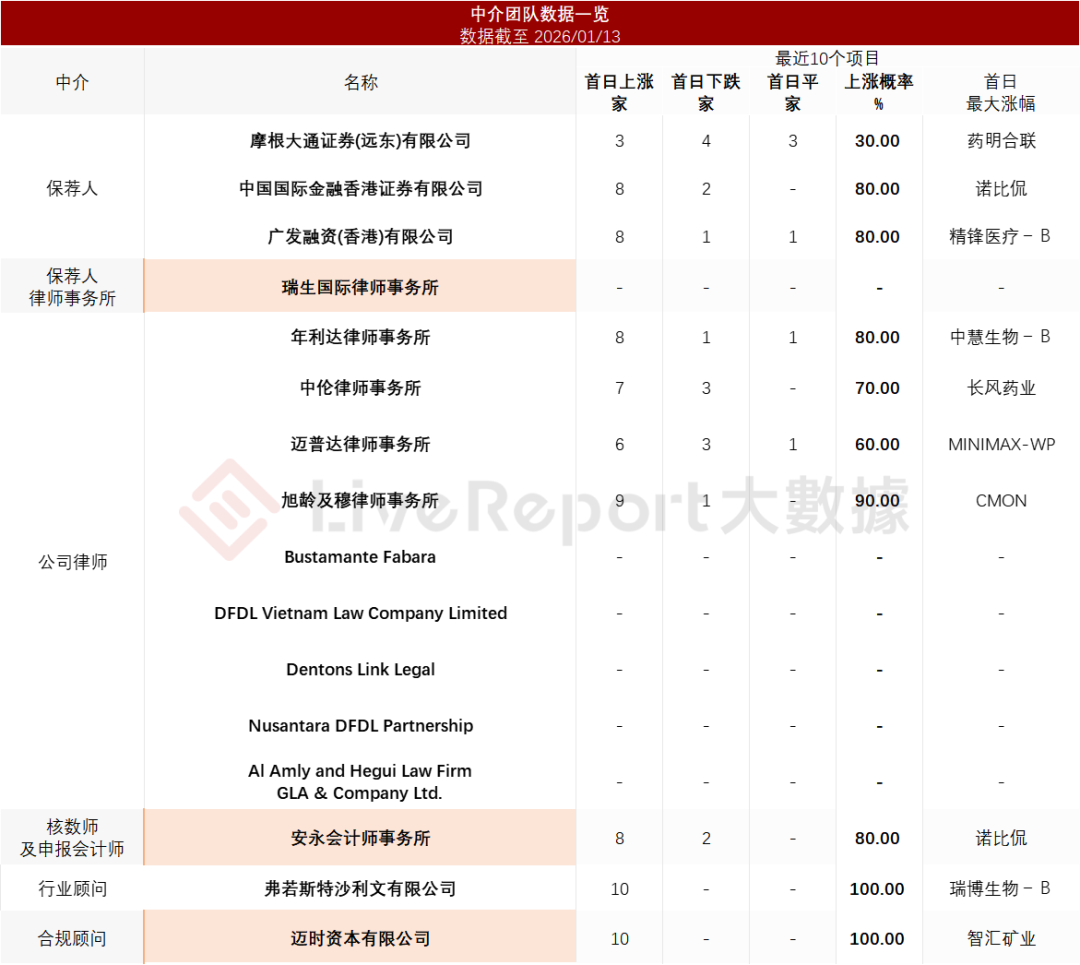The width and height of the screenshot is (1080, 965).
Task: Select Dentons Link Legal name cell
Action: click(x=360, y=670)
